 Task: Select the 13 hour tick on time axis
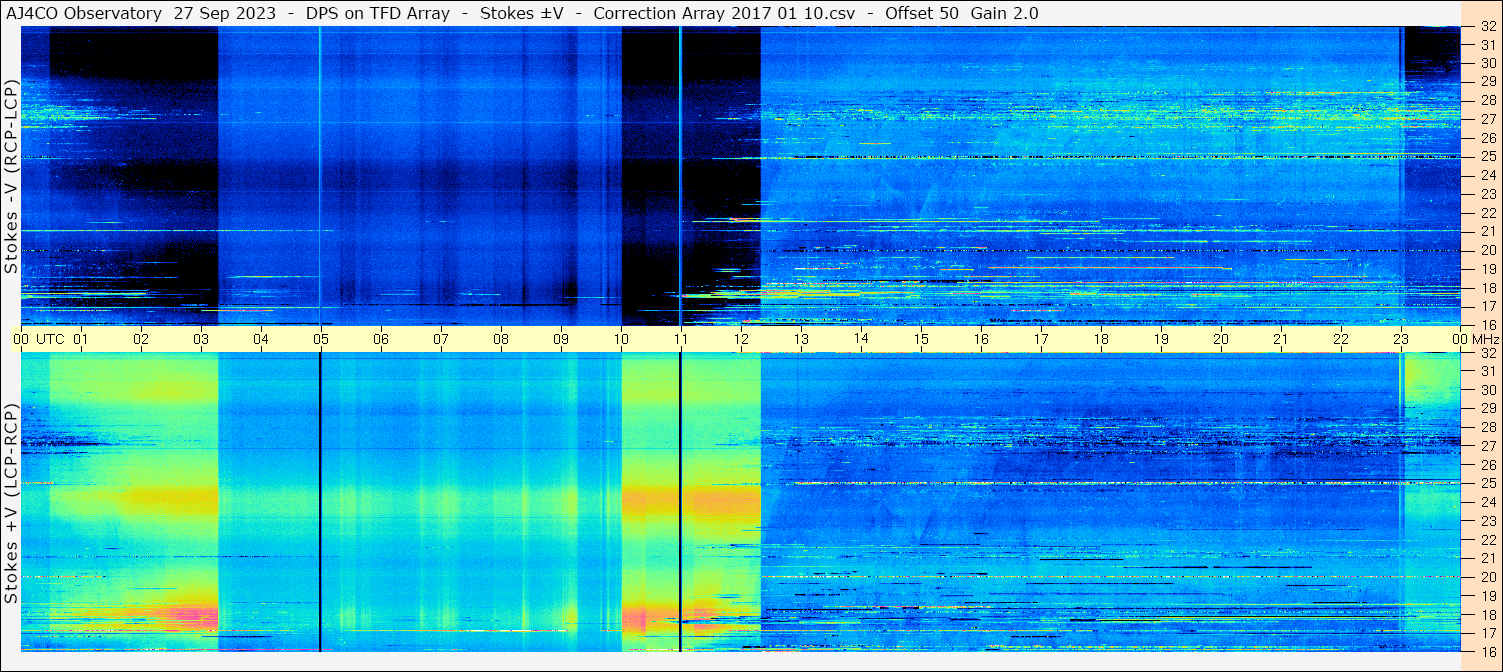[801, 340]
